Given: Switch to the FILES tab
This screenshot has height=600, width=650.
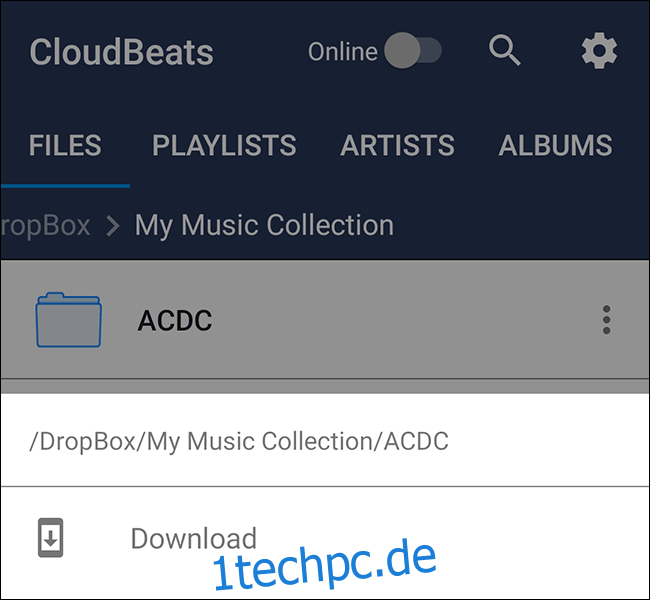Looking at the screenshot, I should tap(65, 146).
